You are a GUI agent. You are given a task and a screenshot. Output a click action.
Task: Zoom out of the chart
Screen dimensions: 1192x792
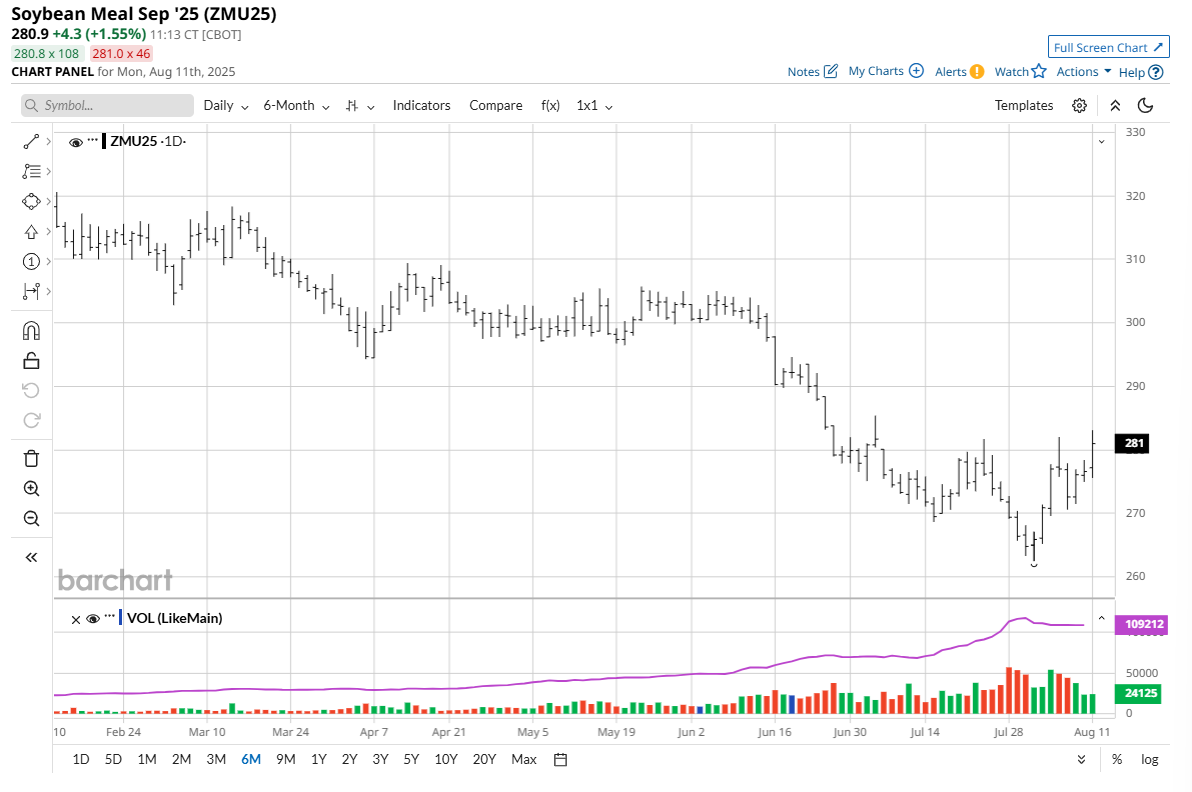[x=31, y=518]
